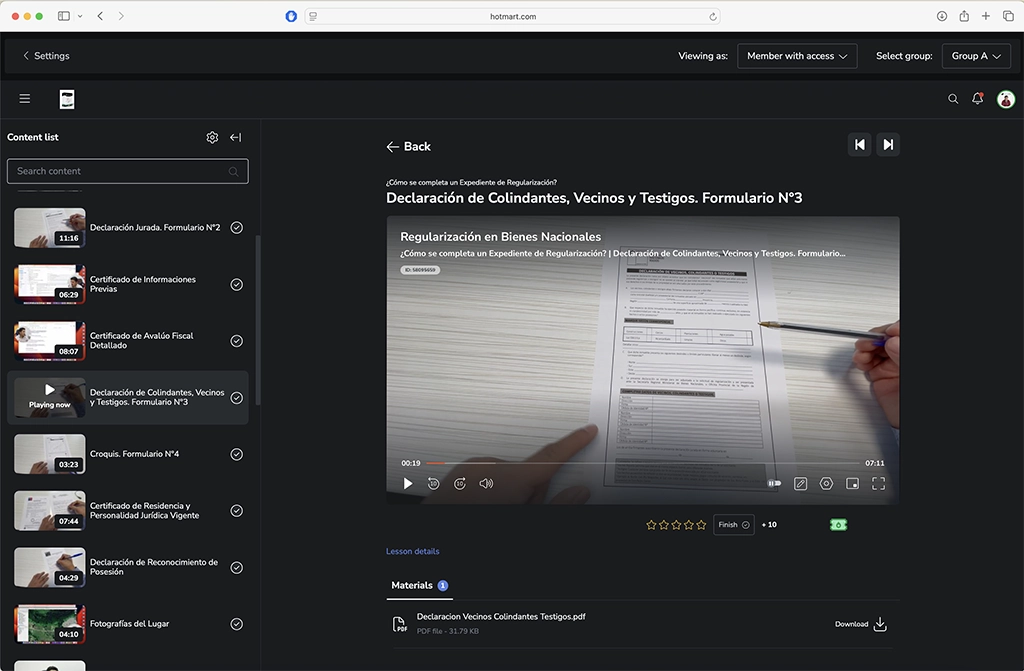Enable picture-in-picture mode
This screenshot has height=671, width=1024.
point(852,483)
